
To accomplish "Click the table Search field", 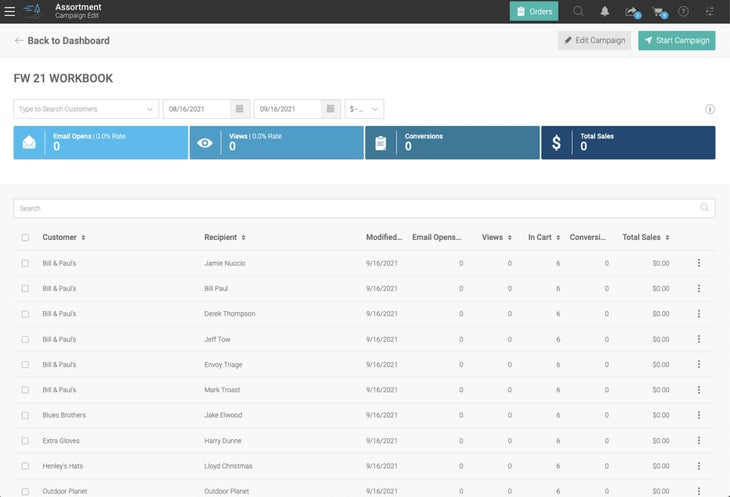I will (x=364, y=208).
